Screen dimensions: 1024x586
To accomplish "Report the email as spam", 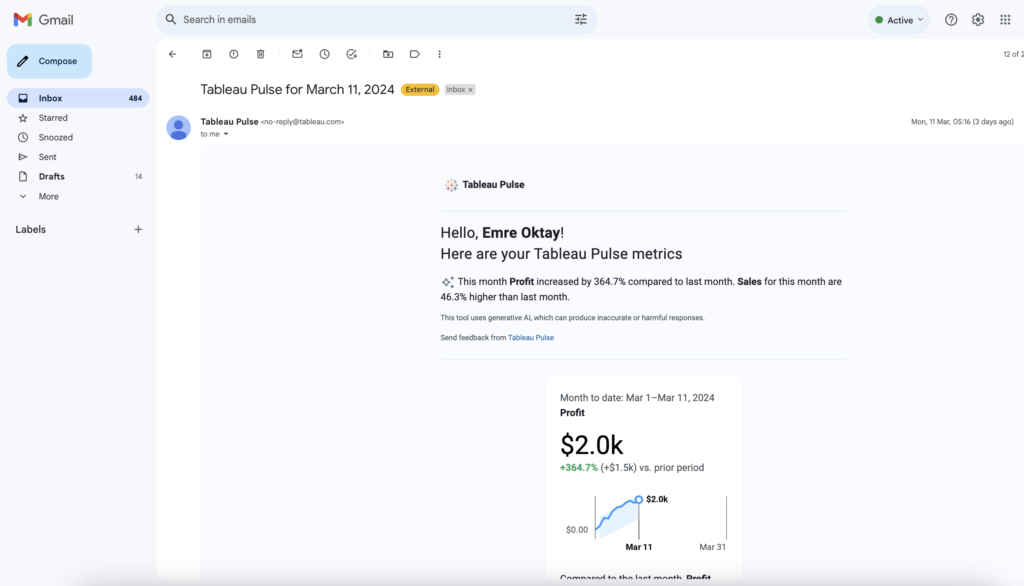I will pyautogui.click(x=233, y=54).
